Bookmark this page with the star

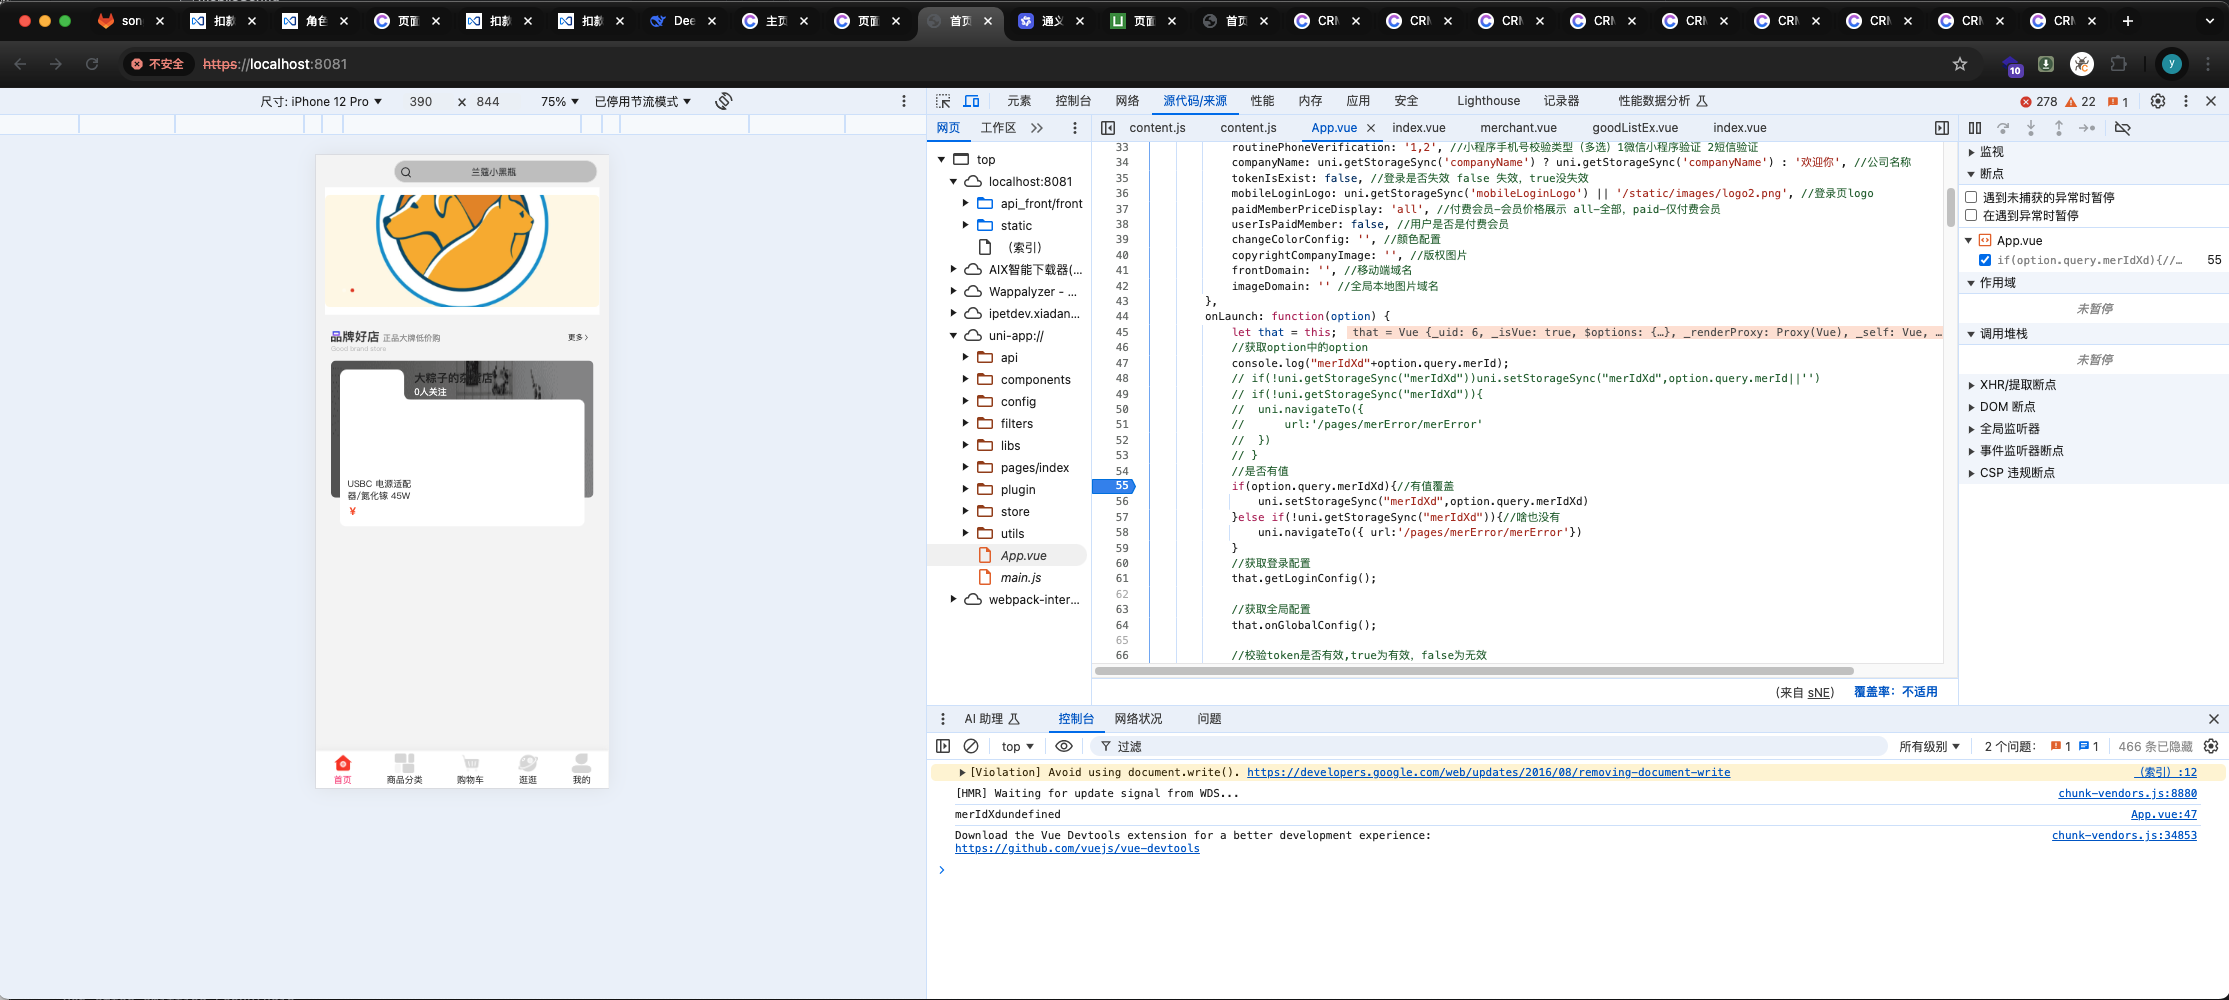click(x=1960, y=64)
